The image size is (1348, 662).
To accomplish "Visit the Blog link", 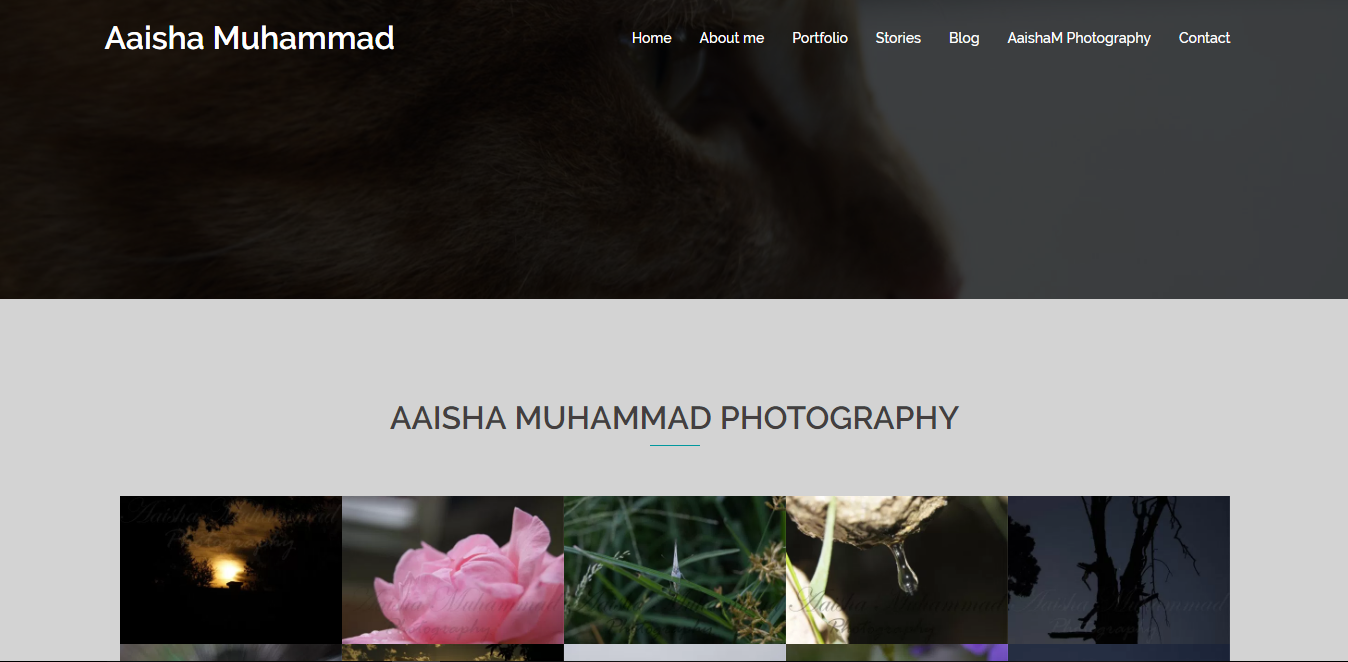I will 964,38.
